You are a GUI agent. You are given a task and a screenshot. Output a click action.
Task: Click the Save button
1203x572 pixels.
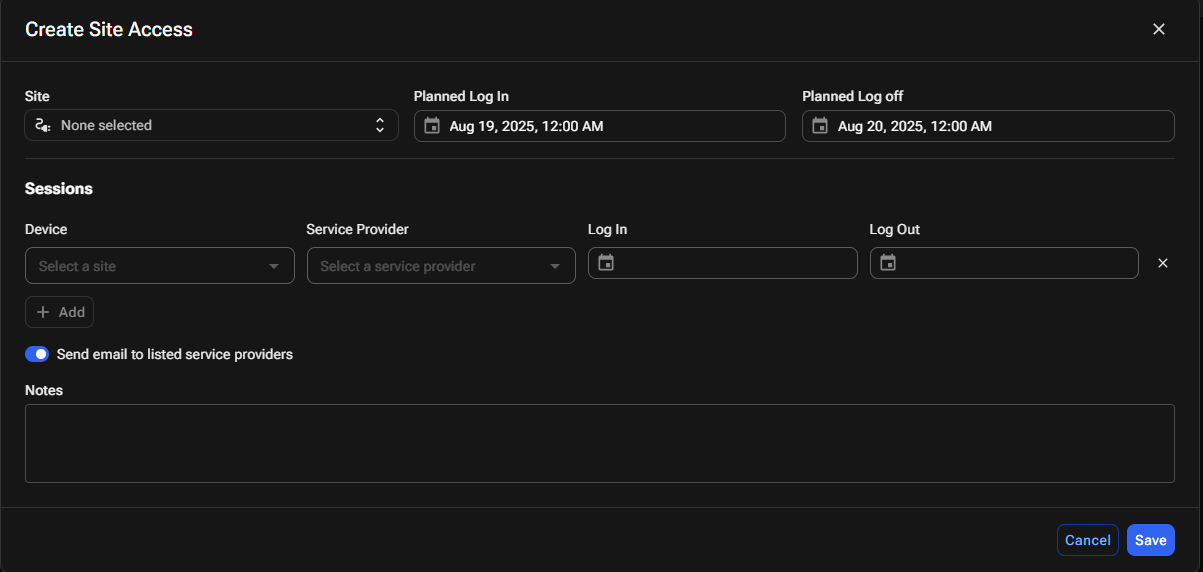pyautogui.click(x=1151, y=540)
